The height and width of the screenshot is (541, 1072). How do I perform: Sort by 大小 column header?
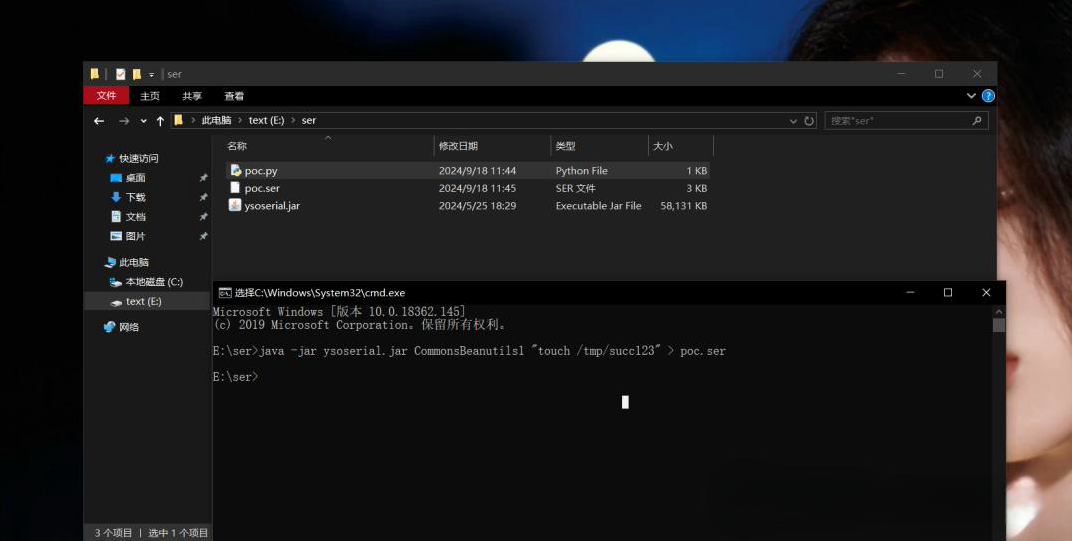pos(662,146)
